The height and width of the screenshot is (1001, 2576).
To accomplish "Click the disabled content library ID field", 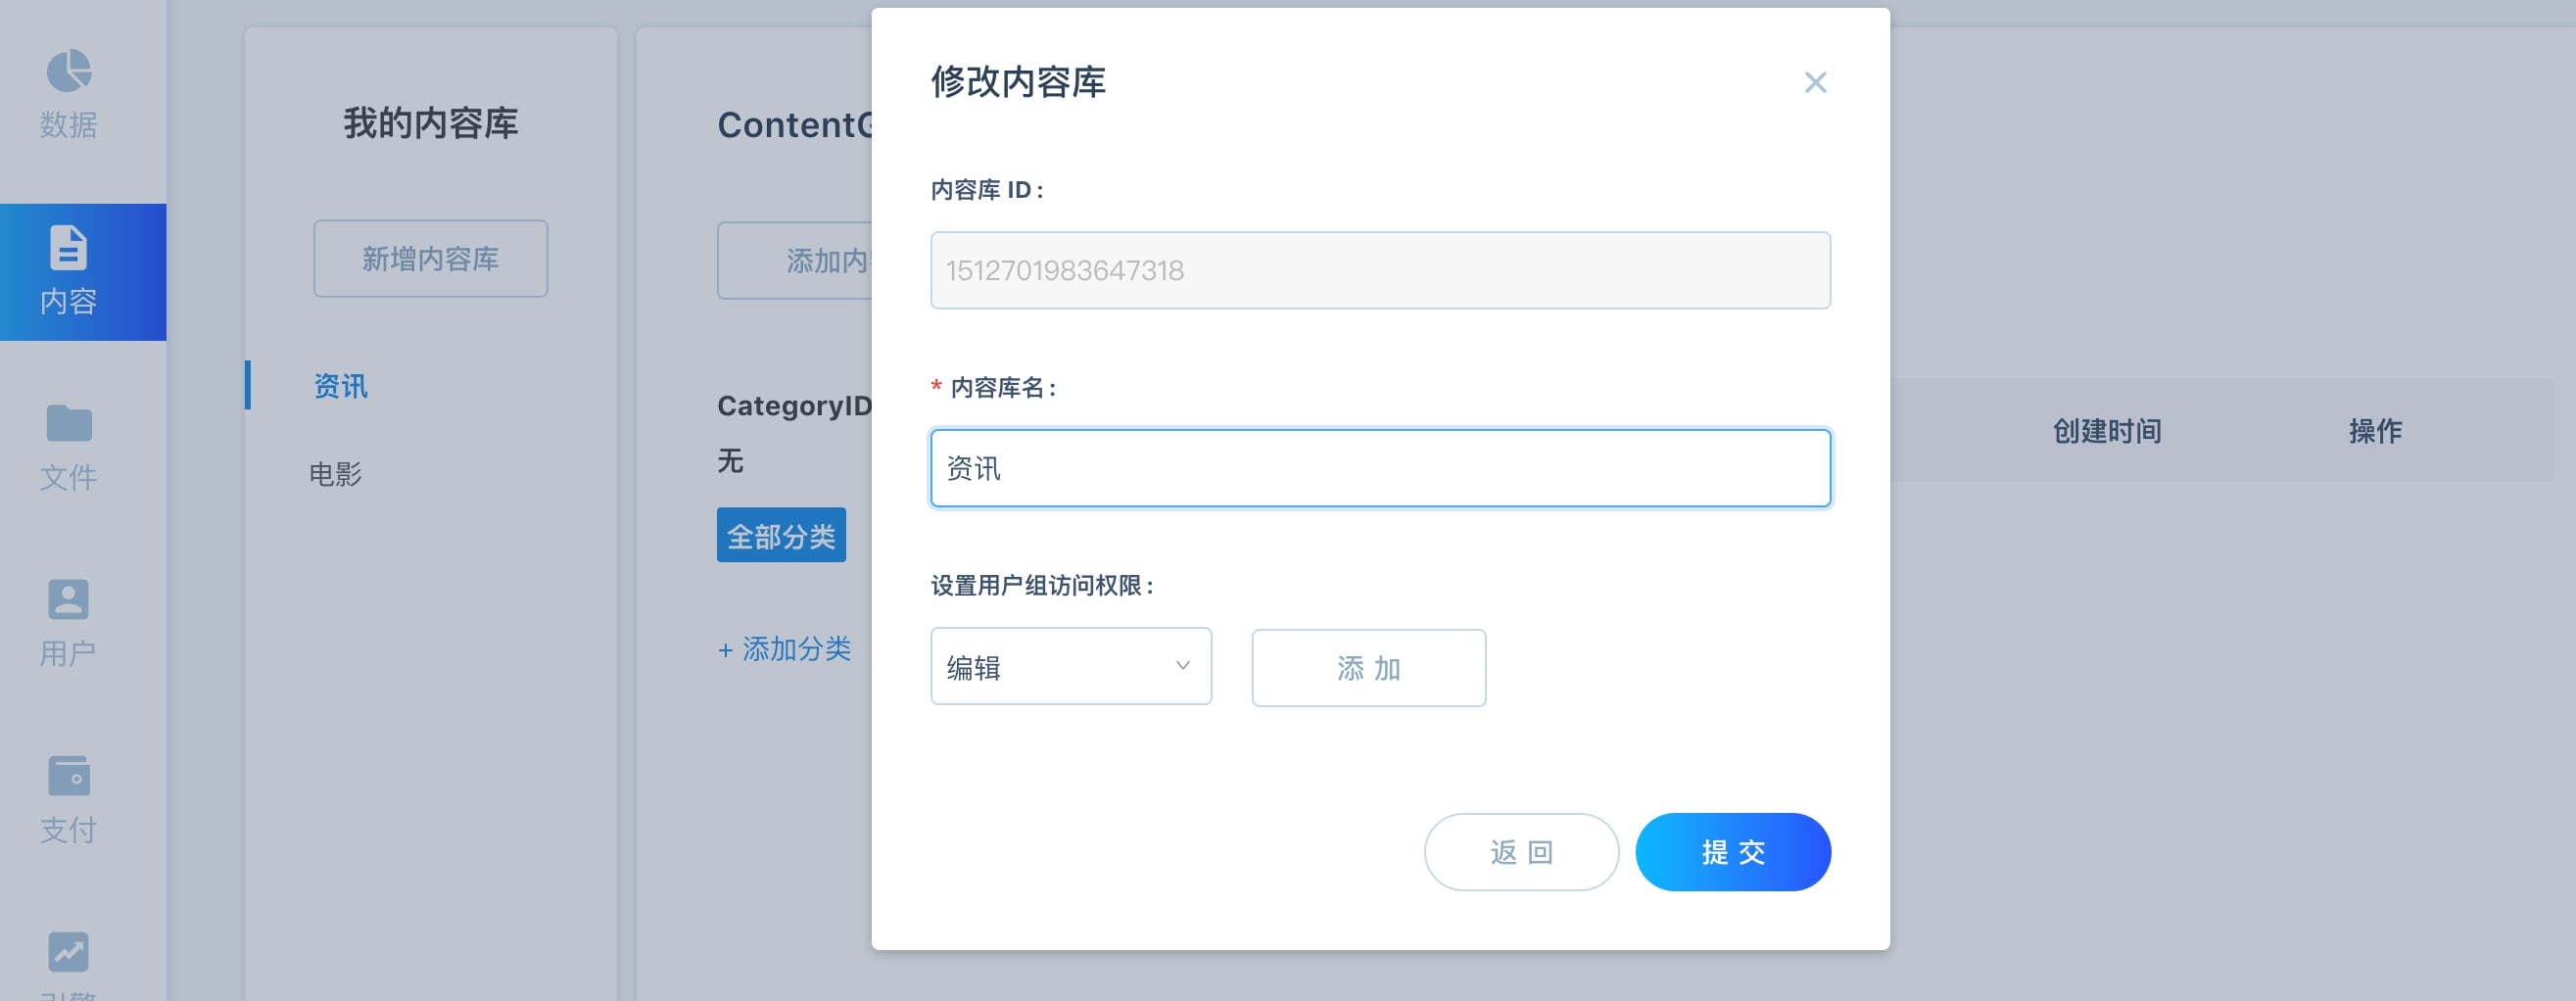I will point(1380,271).
